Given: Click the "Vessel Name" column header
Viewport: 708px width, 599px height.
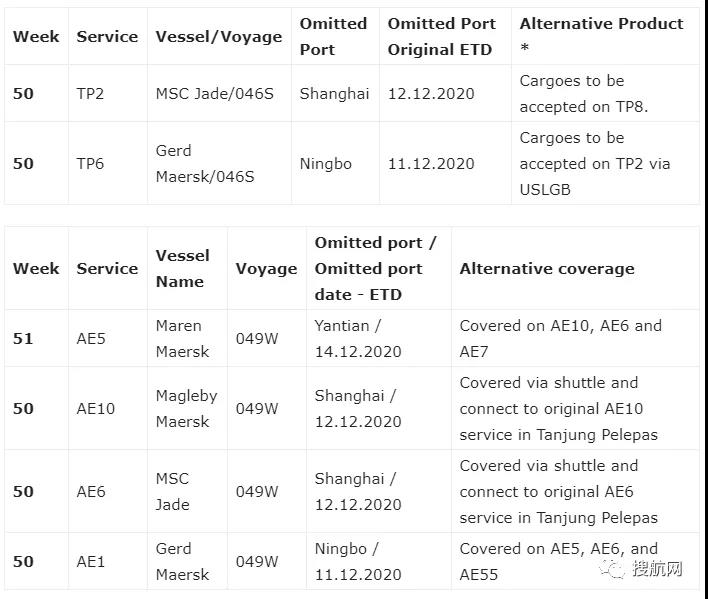Looking at the screenshot, I should point(182,269).
